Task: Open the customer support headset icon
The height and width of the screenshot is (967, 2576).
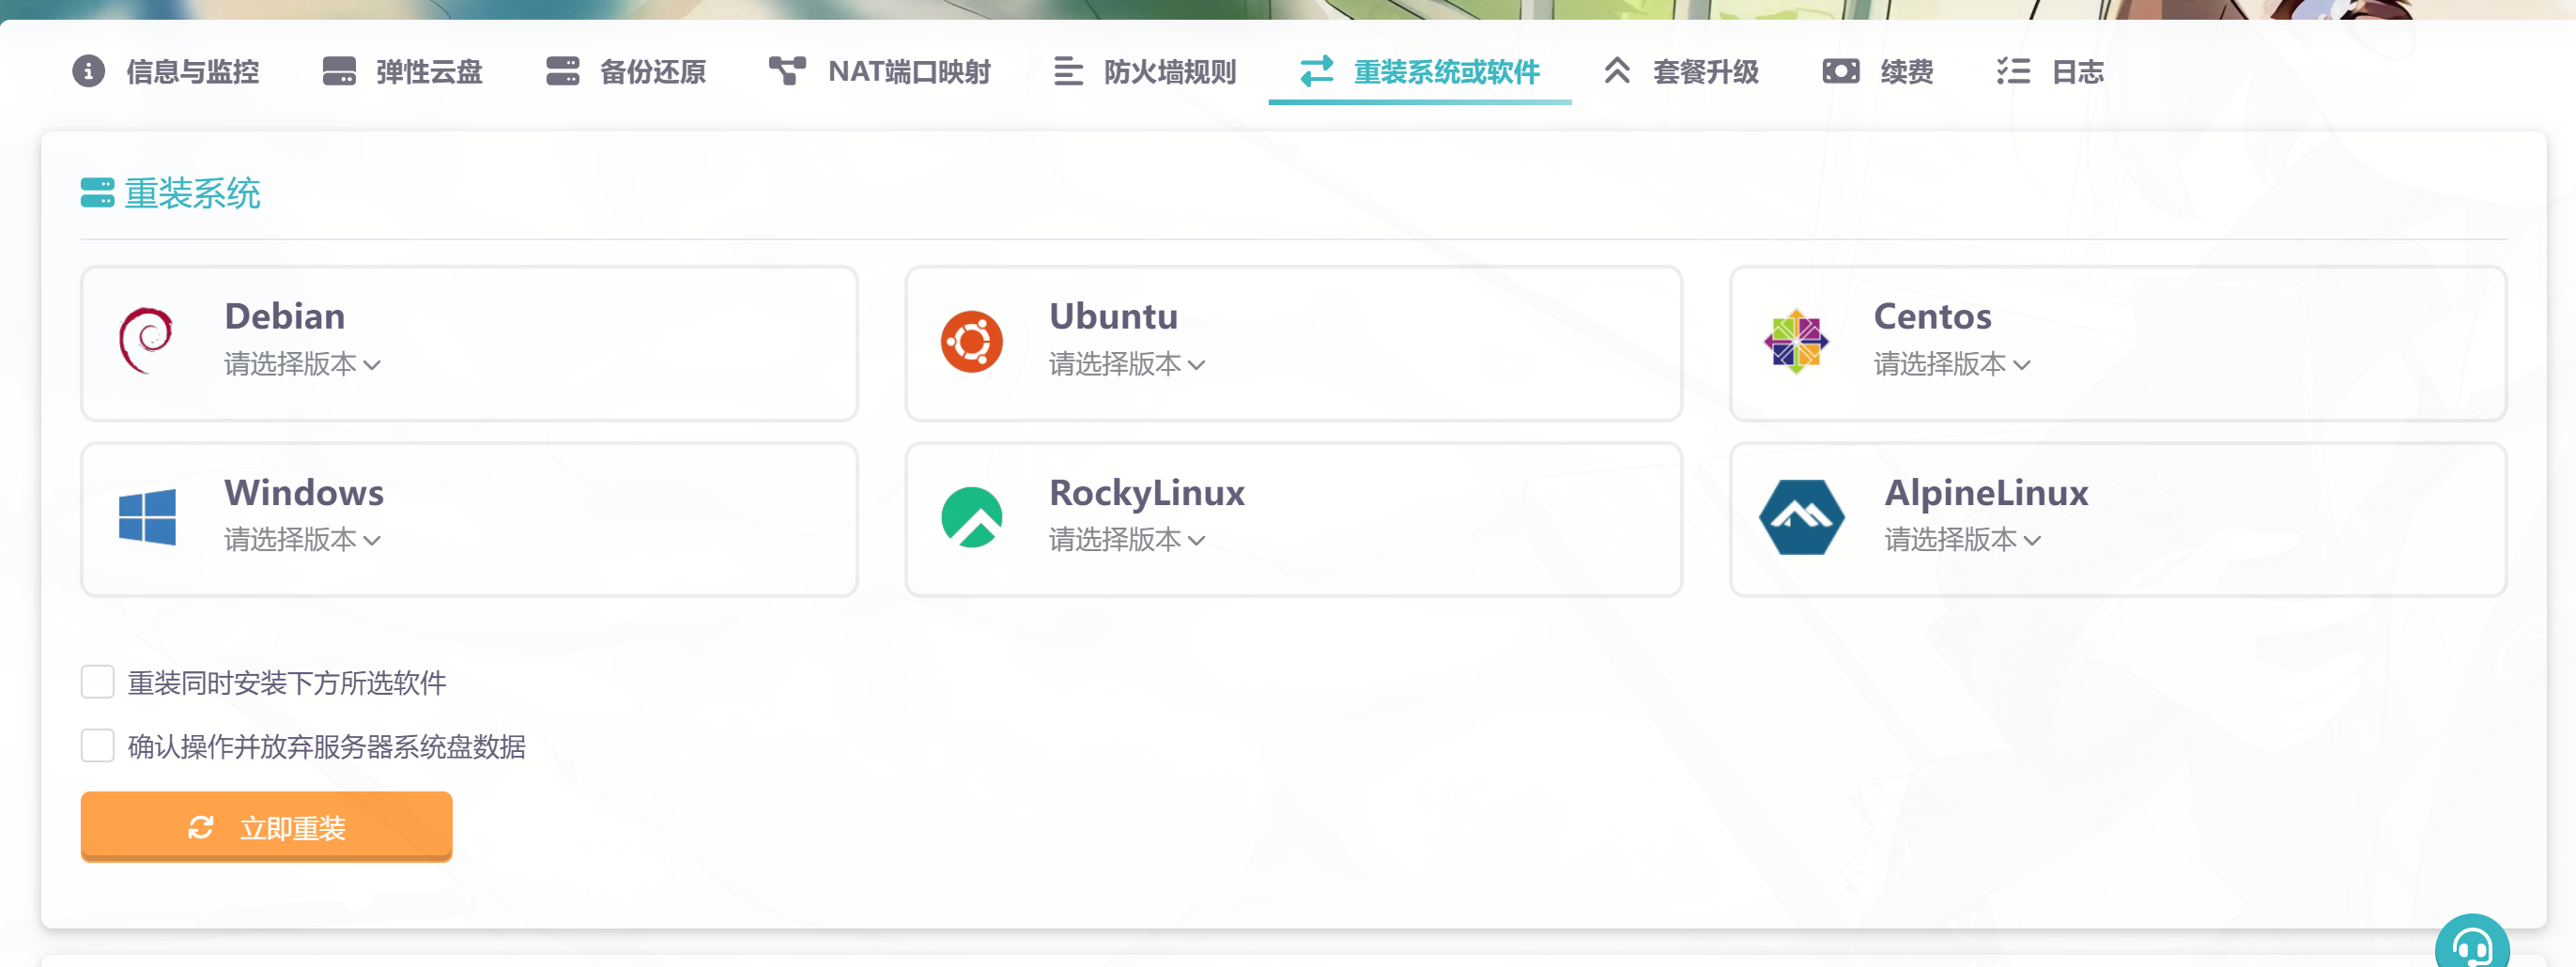Action: [x=2472, y=944]
